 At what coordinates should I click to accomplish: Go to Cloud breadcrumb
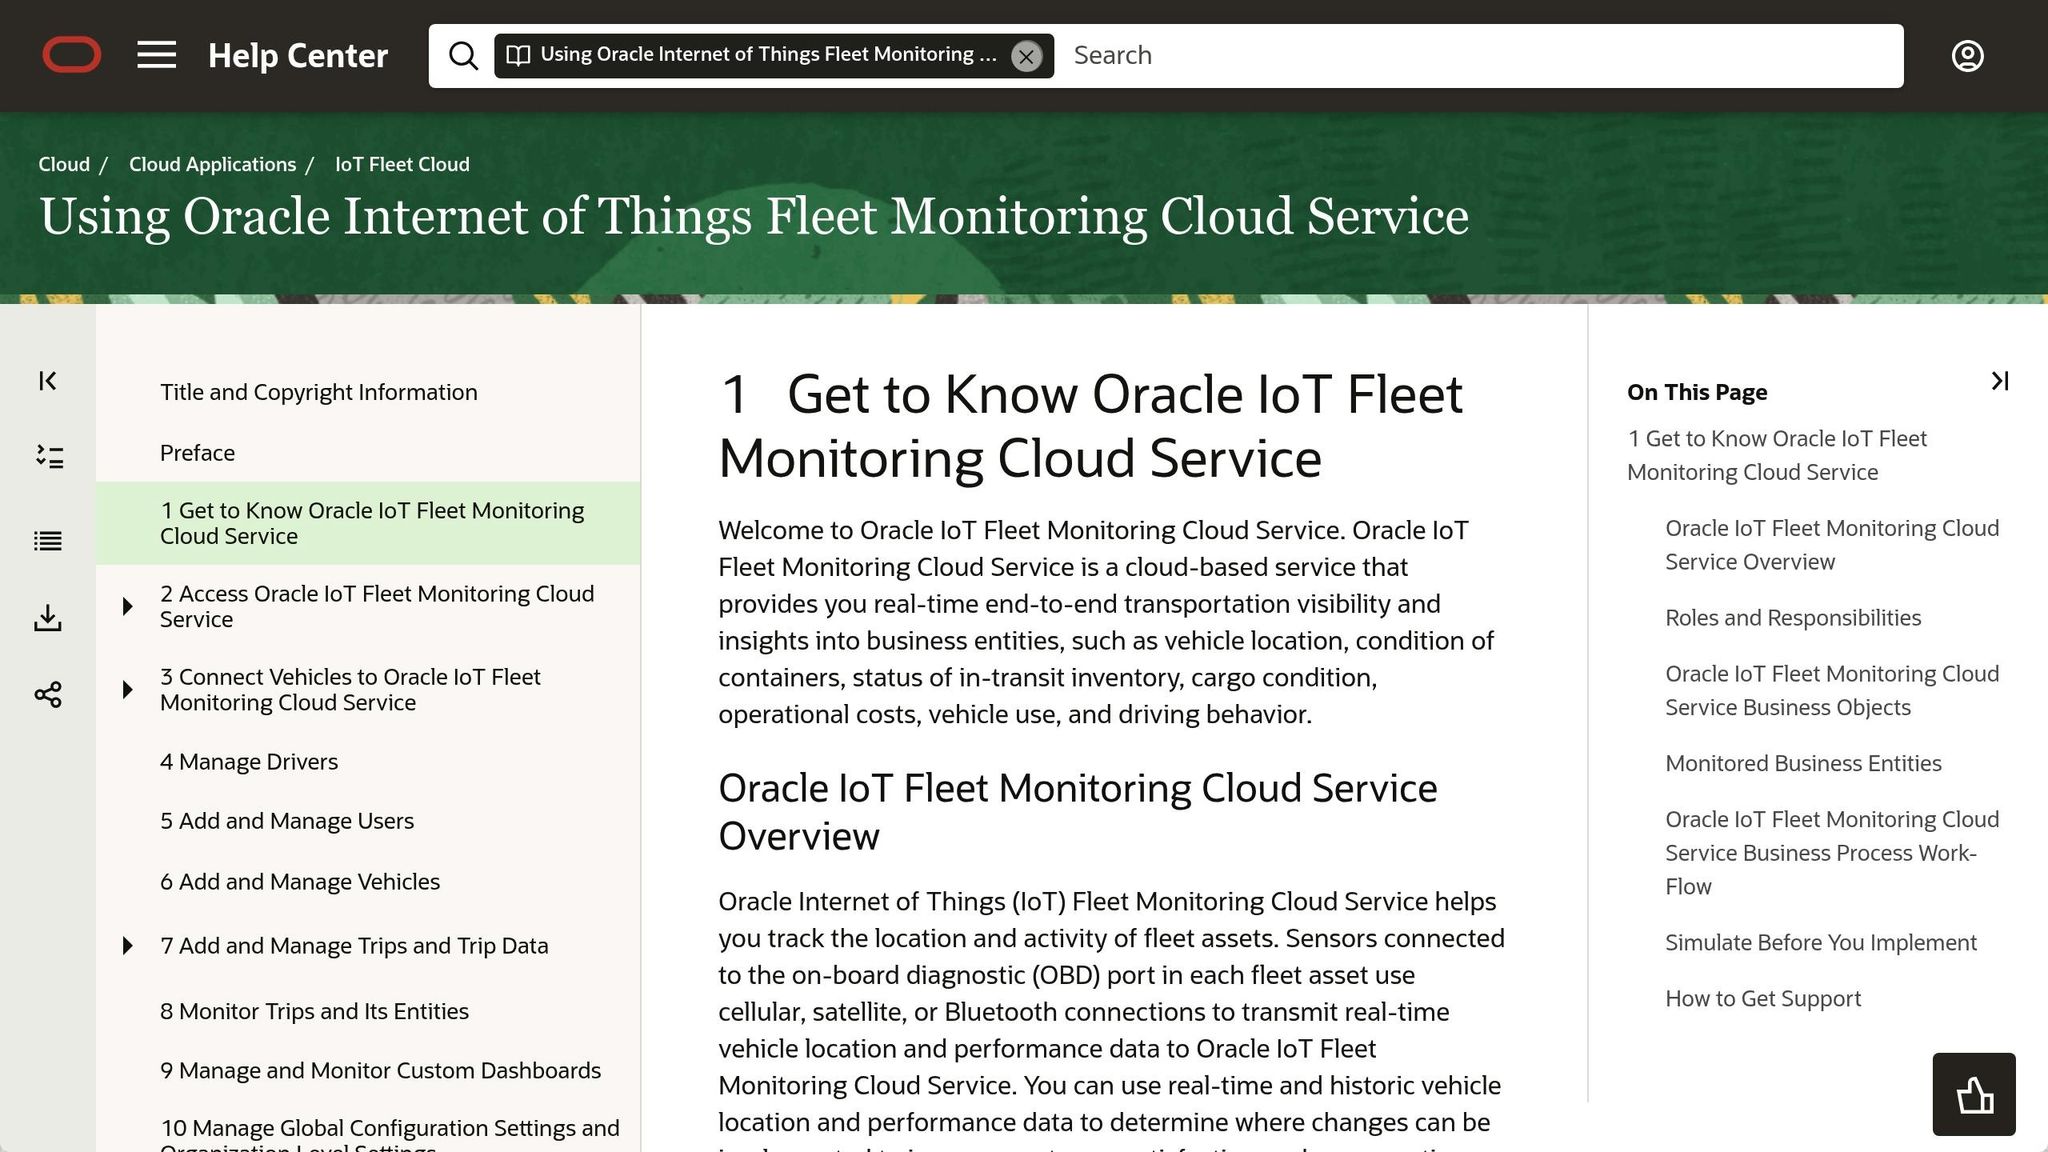(x=64, y=164)
